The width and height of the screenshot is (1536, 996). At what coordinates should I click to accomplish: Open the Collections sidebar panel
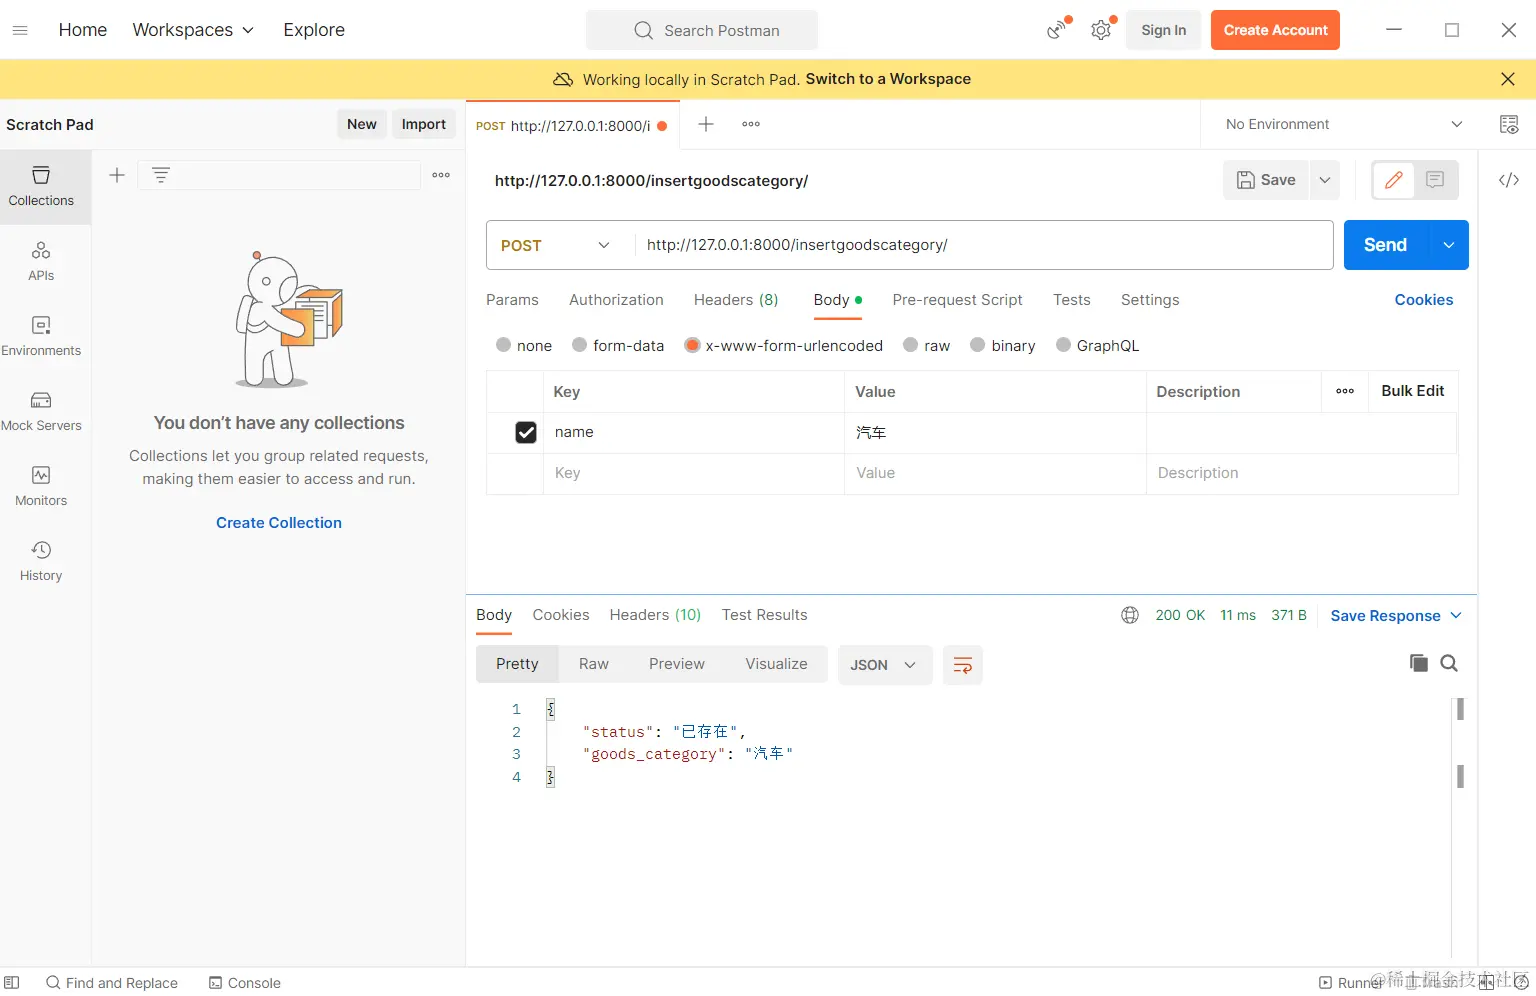point(41,186)
